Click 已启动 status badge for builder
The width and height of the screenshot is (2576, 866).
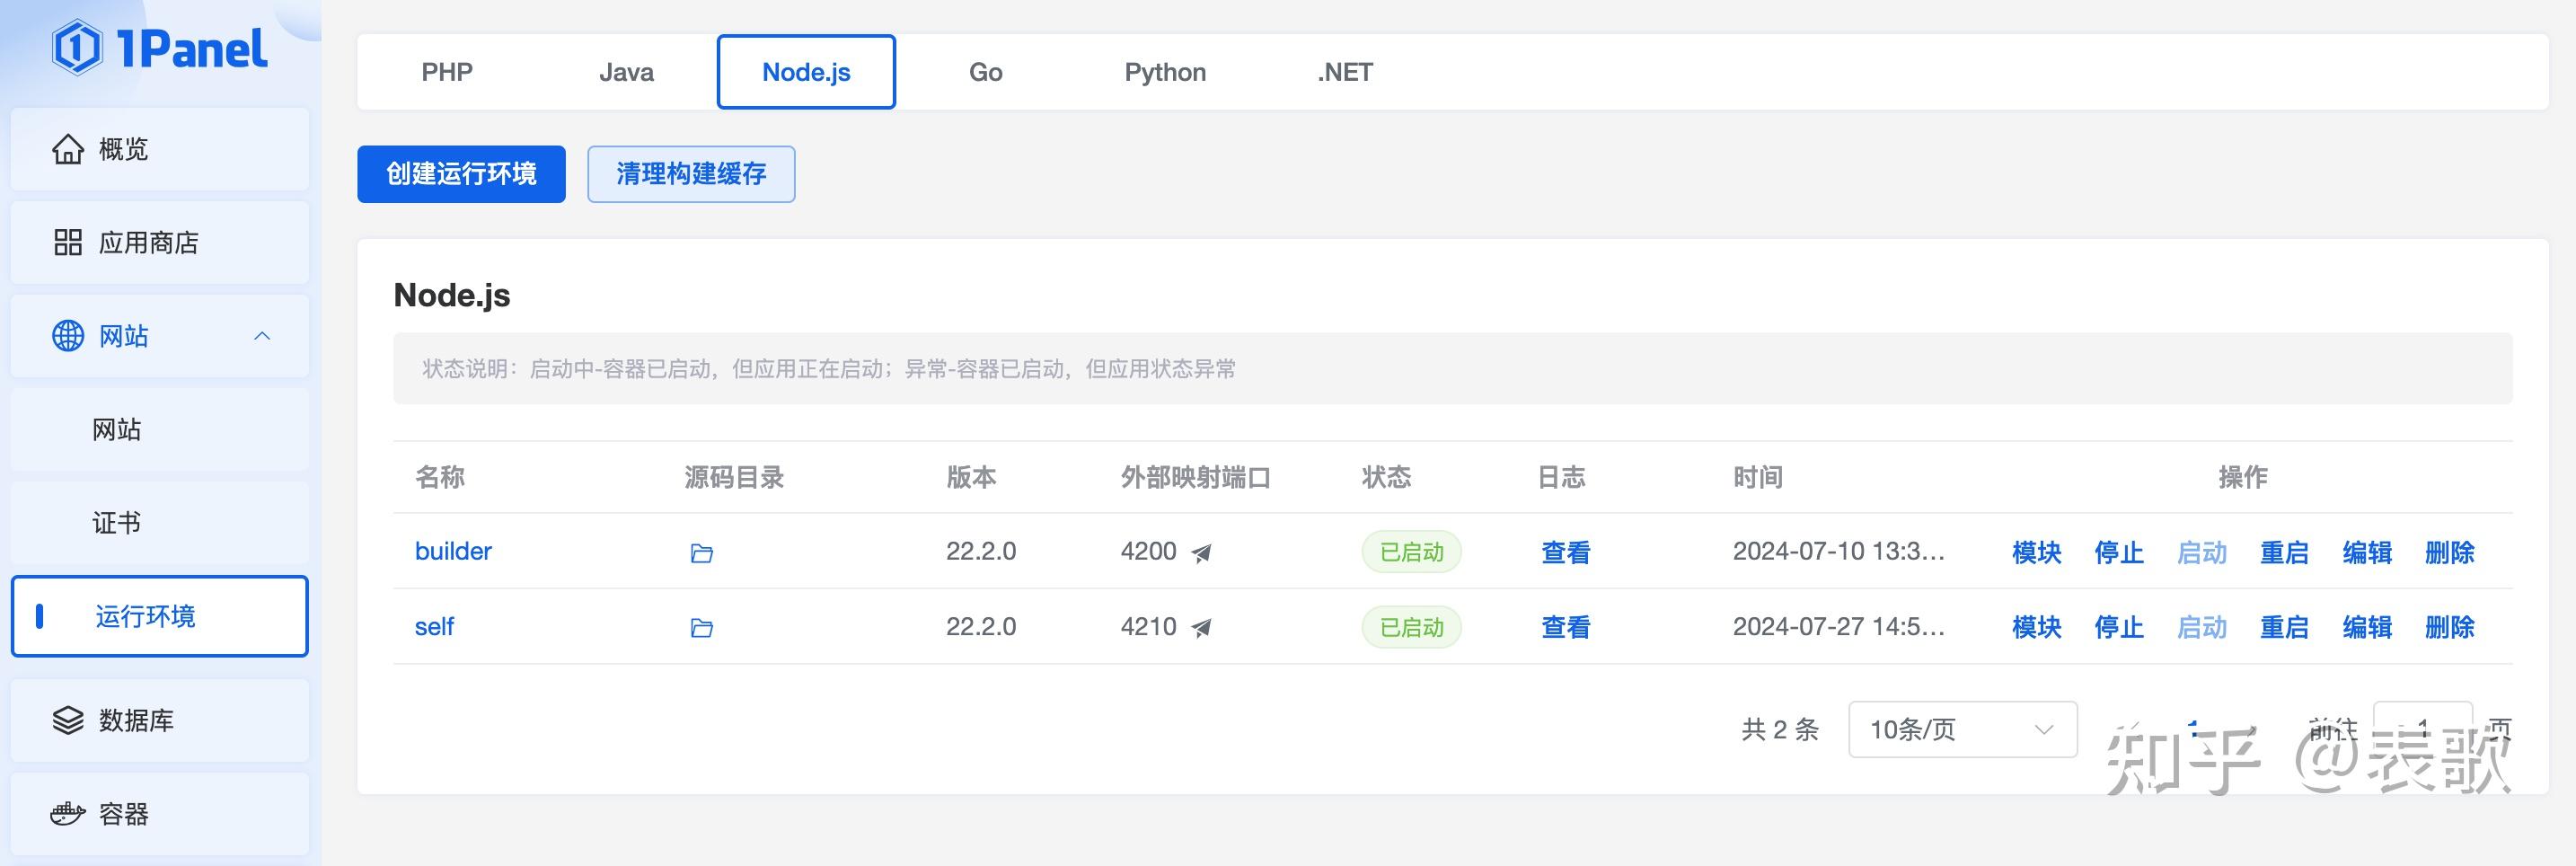coord(1411,552)
